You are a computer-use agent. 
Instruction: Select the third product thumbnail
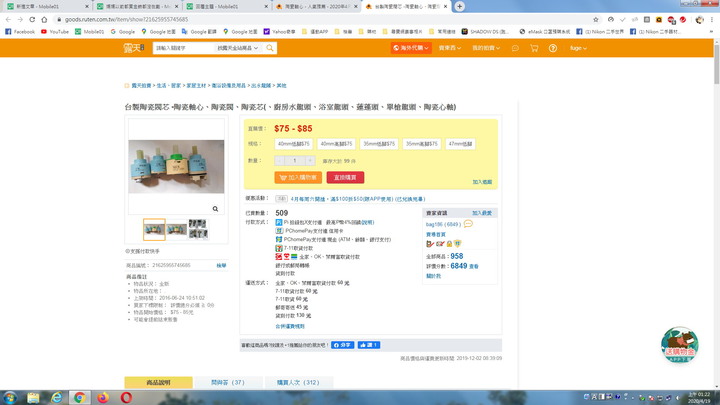(x=198, y=230)
